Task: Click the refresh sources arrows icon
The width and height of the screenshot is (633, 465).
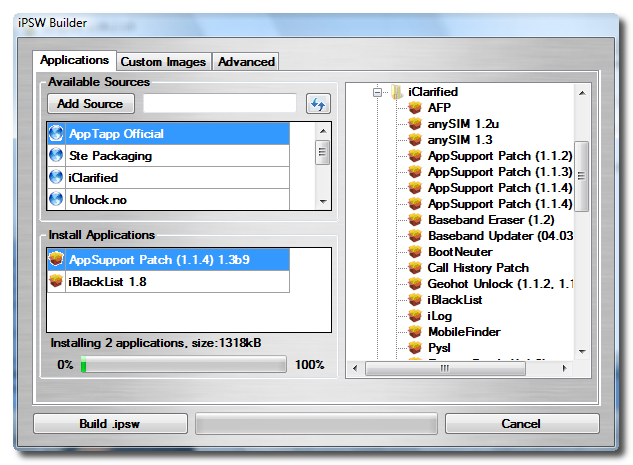Action: click(318, 104)
